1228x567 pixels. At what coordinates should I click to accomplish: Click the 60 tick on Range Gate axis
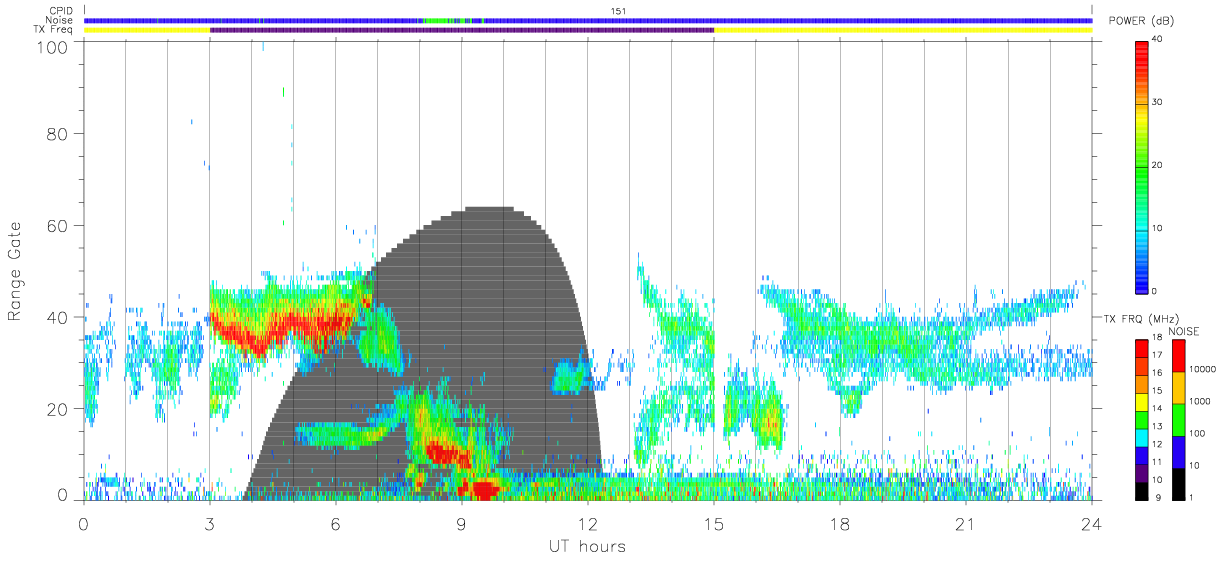point(57,225)
